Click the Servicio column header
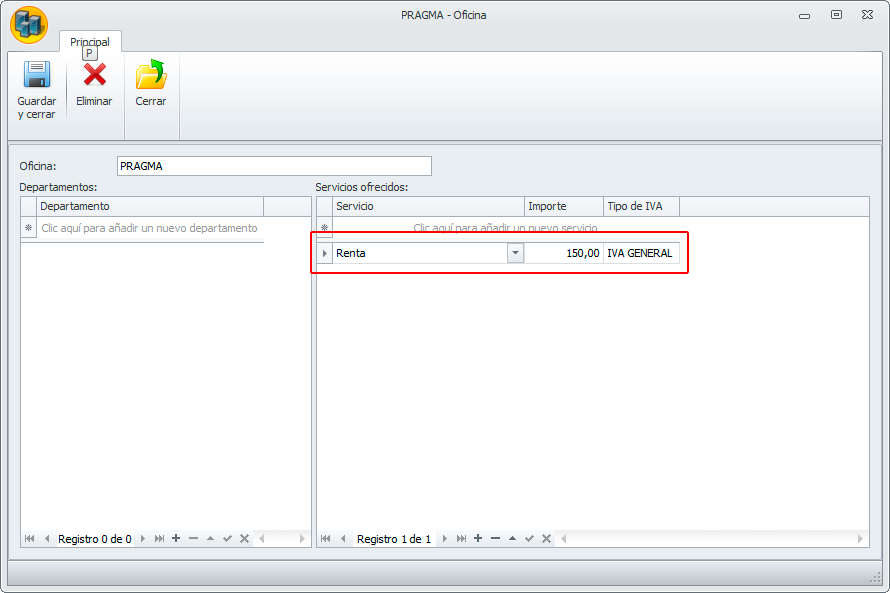Image resolution: width=890 pixels, height=593 pixels. pos(429,206)
